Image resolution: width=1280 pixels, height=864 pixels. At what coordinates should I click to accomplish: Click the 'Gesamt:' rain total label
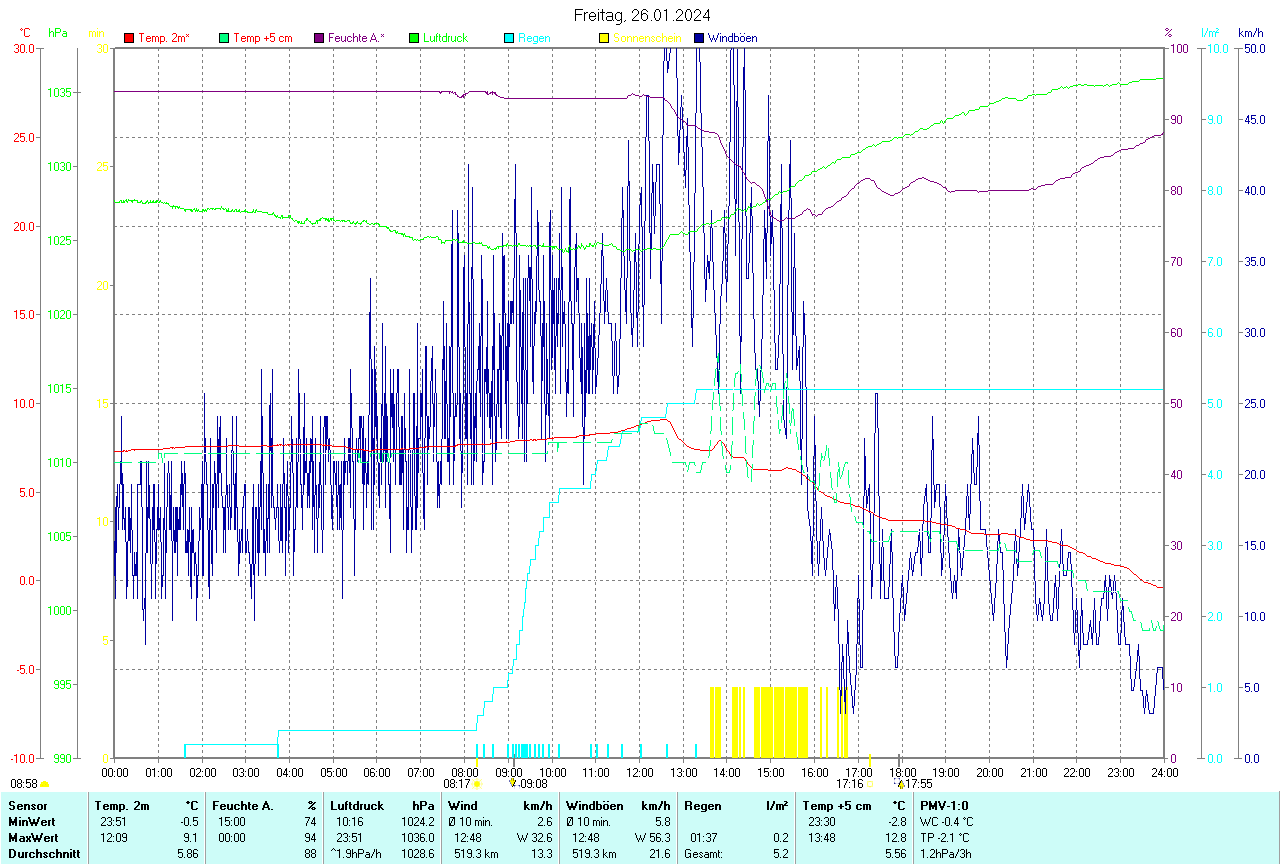tap(703, 854)
